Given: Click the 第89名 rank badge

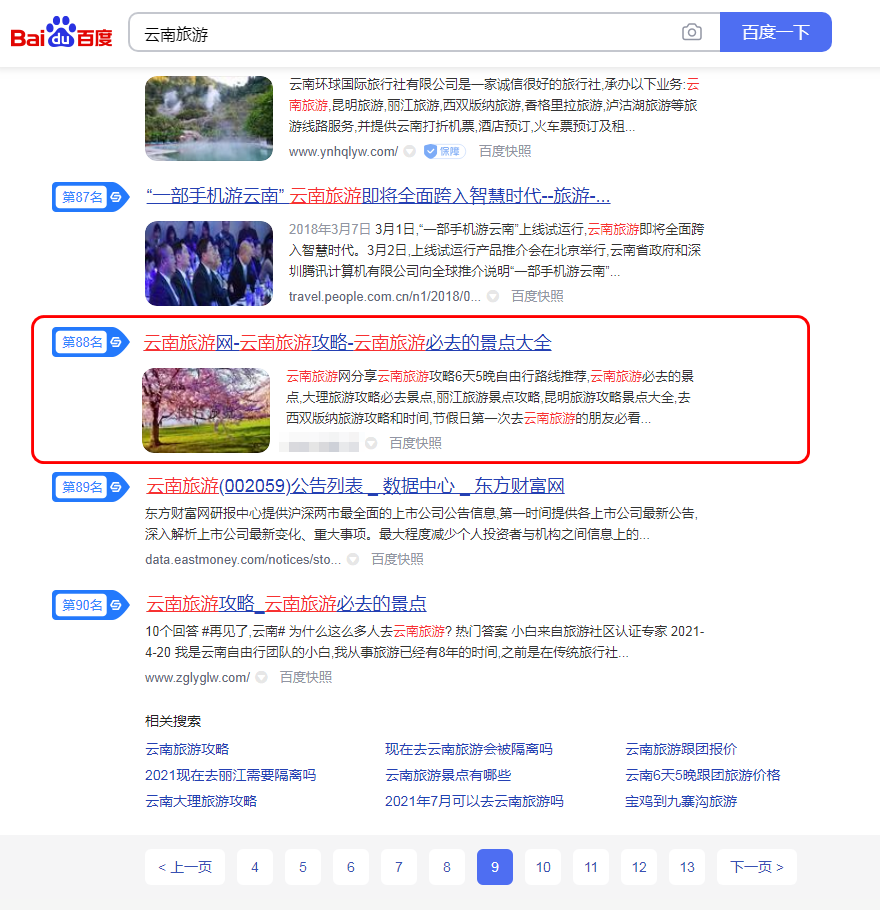Looking at the screenshot, I should click(81, 487).
